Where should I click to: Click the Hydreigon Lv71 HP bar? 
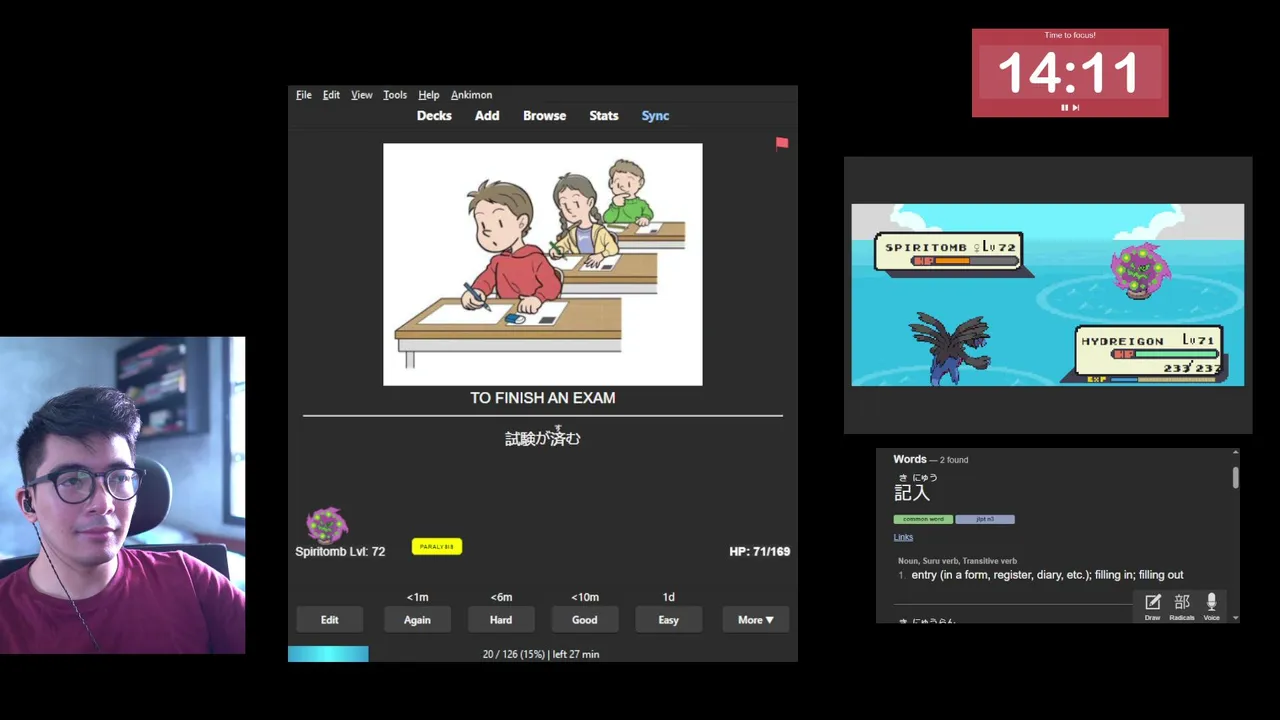click(x=1166, y=354)
